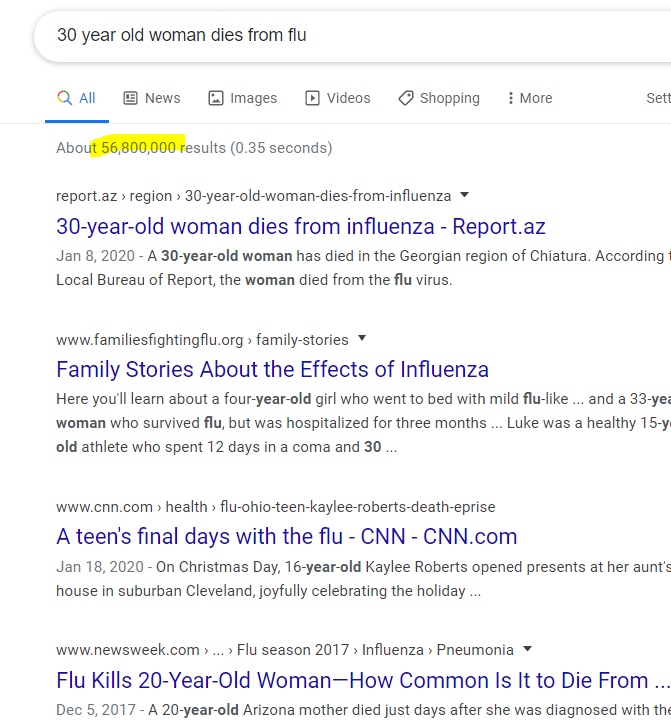Open 'Family Stories About the Effects of Influenza'

click(272, 369)
